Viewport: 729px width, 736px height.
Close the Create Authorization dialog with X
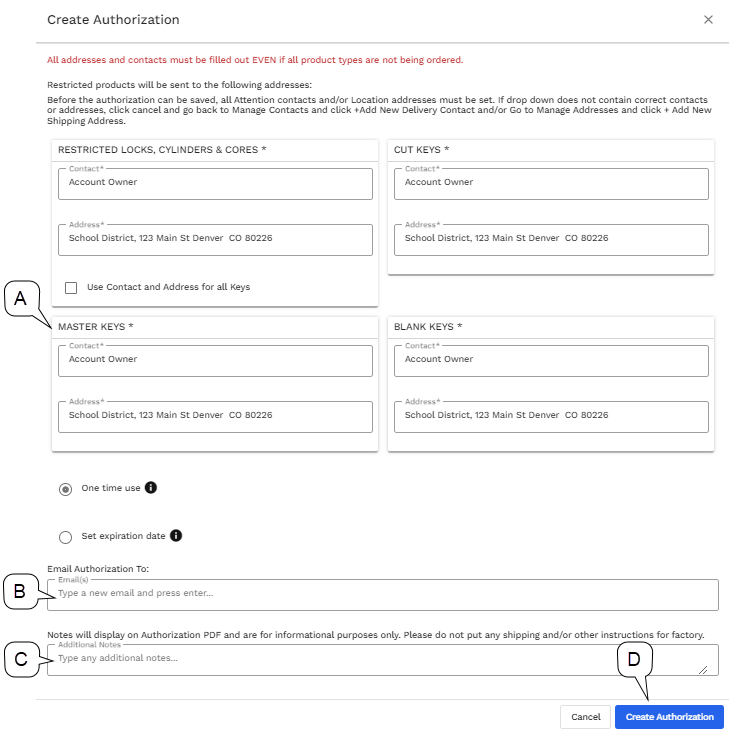708,20
